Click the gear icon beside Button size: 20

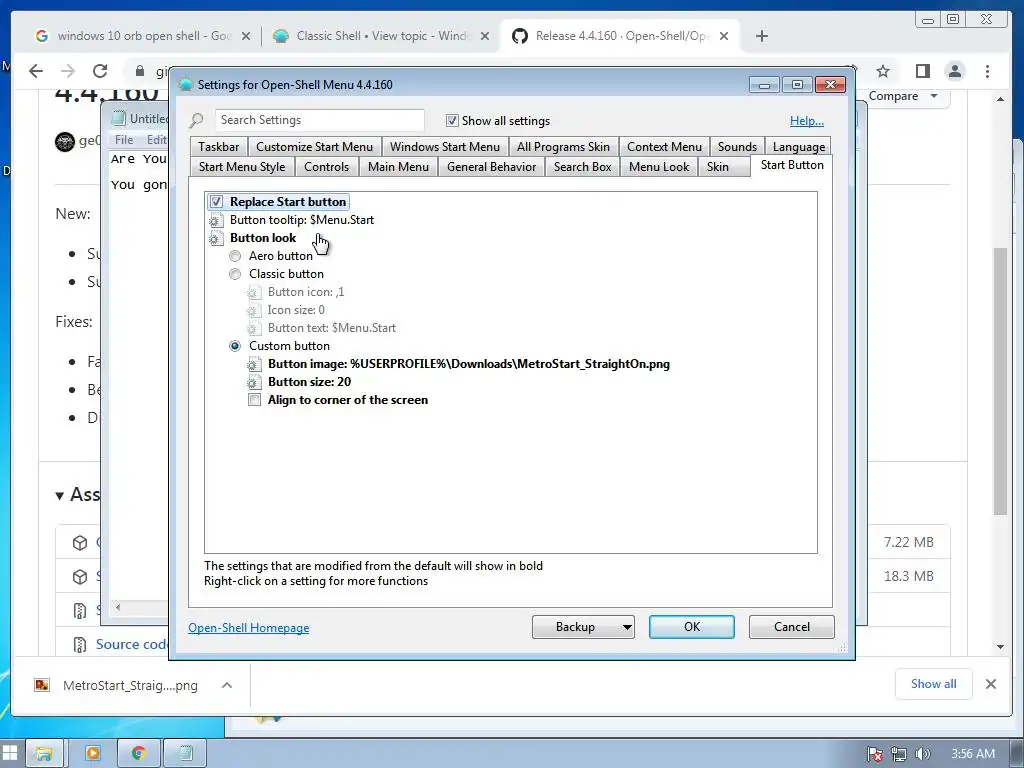pos(254,383)
